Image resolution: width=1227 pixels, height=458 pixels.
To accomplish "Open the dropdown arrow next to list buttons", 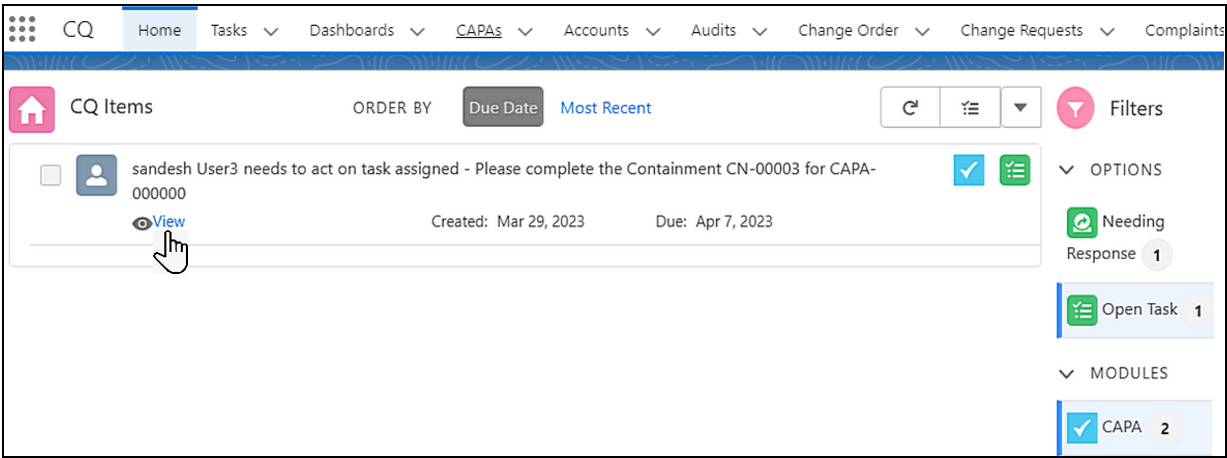I will (x=1020, y=108).
